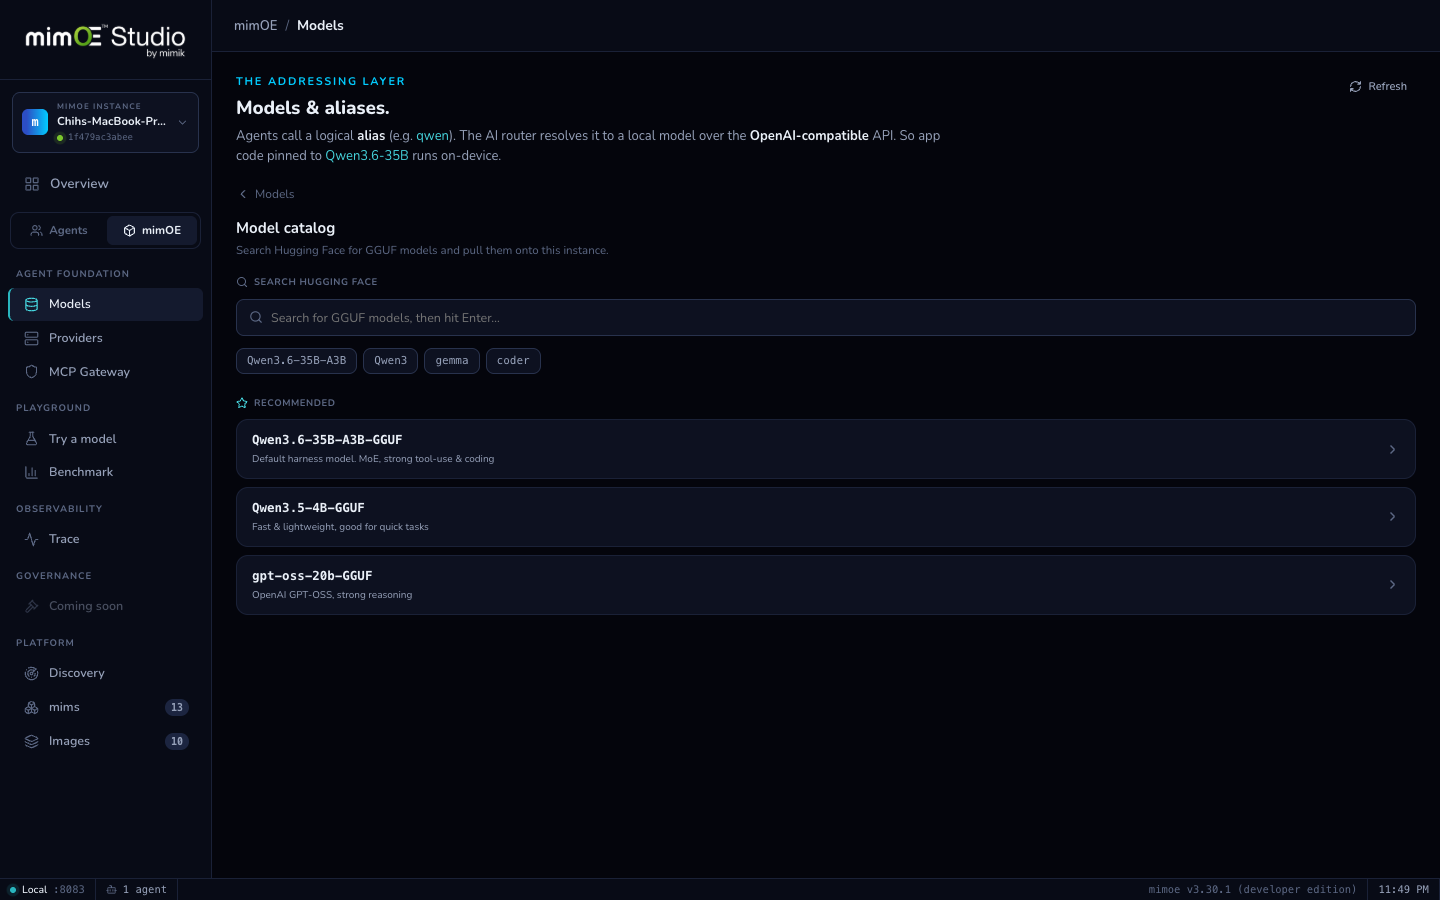Click the qwen alias link in description
The image size is (1440, 900).
[x=433, y=136]
